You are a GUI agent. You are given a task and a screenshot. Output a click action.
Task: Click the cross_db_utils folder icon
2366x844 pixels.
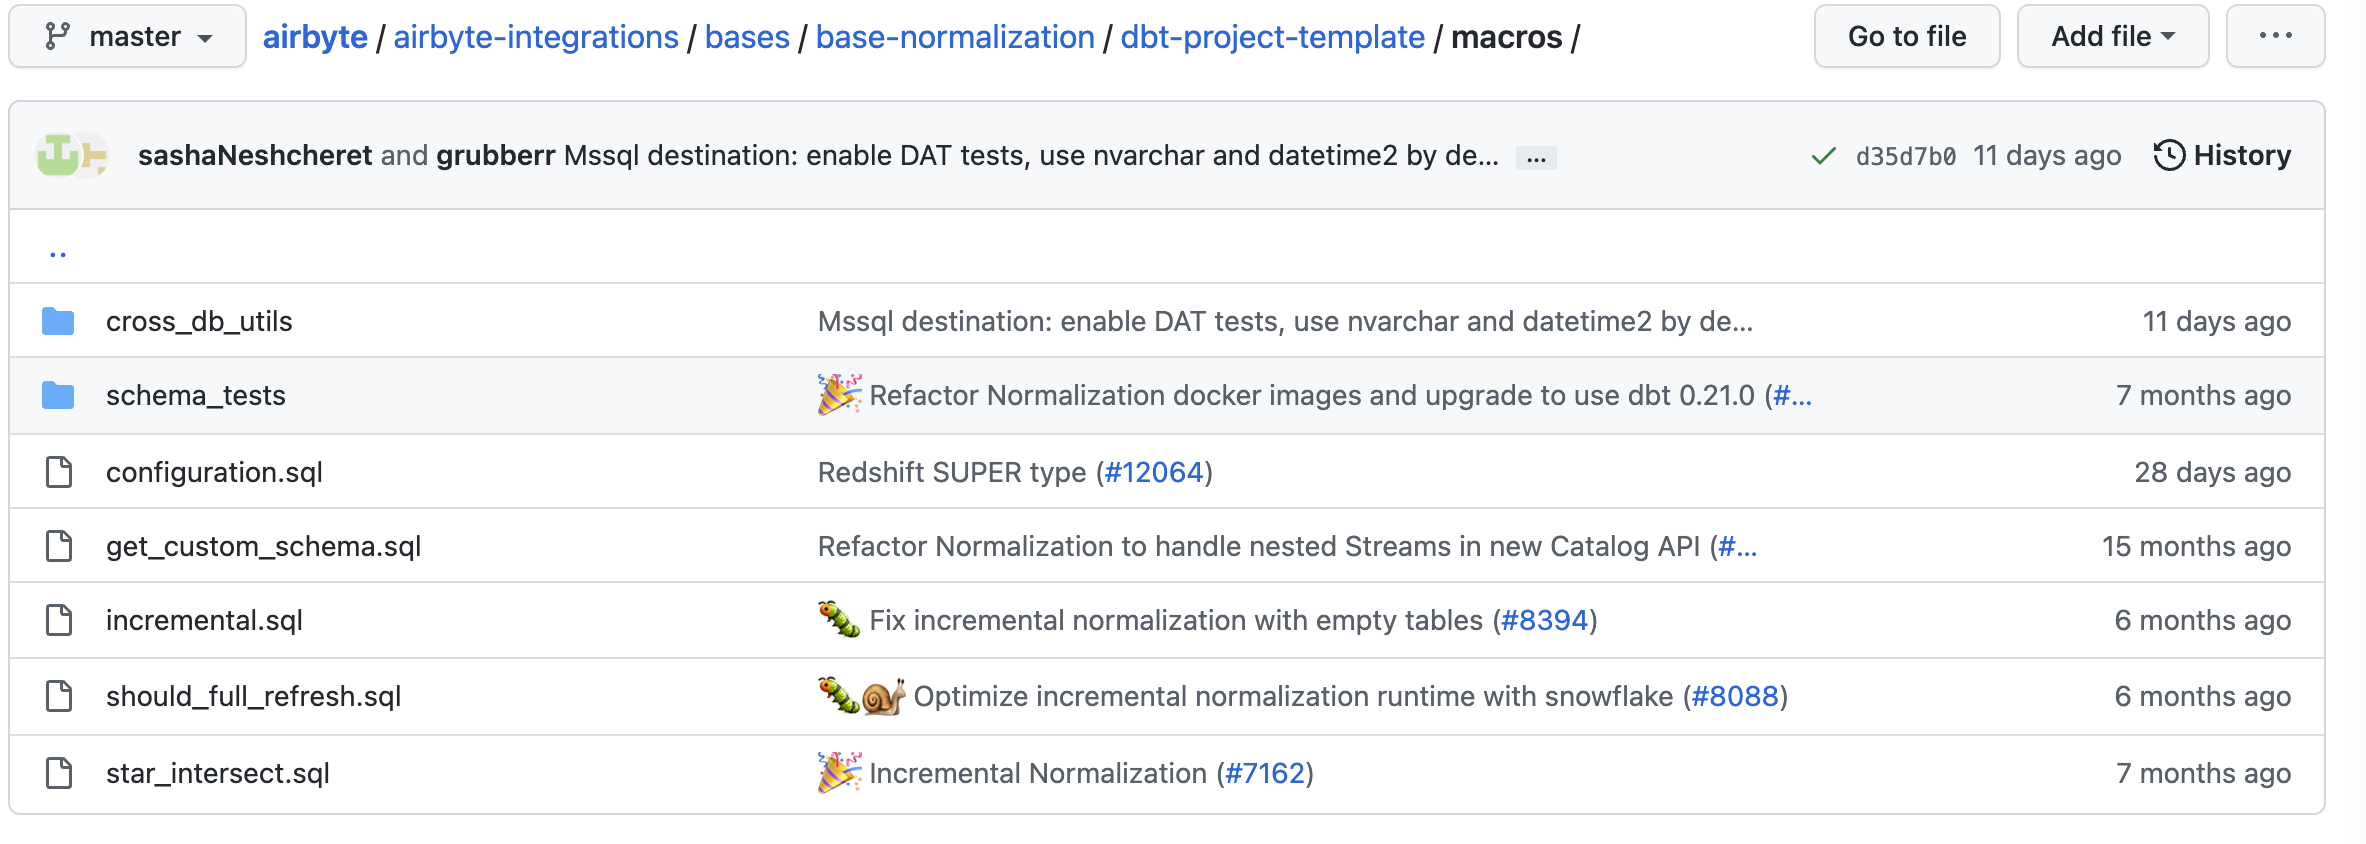click(58, 321)
